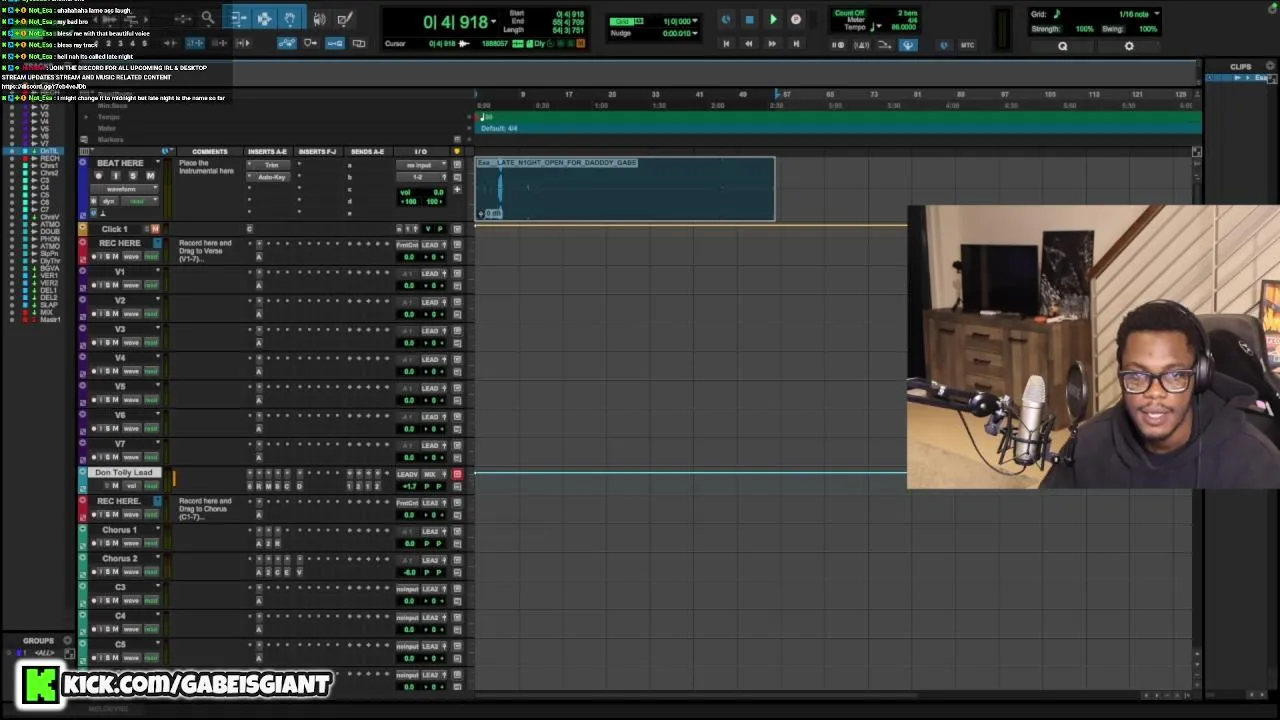Click the GROUPS panel header
The image size is (1280, 720).
(38, 641)
